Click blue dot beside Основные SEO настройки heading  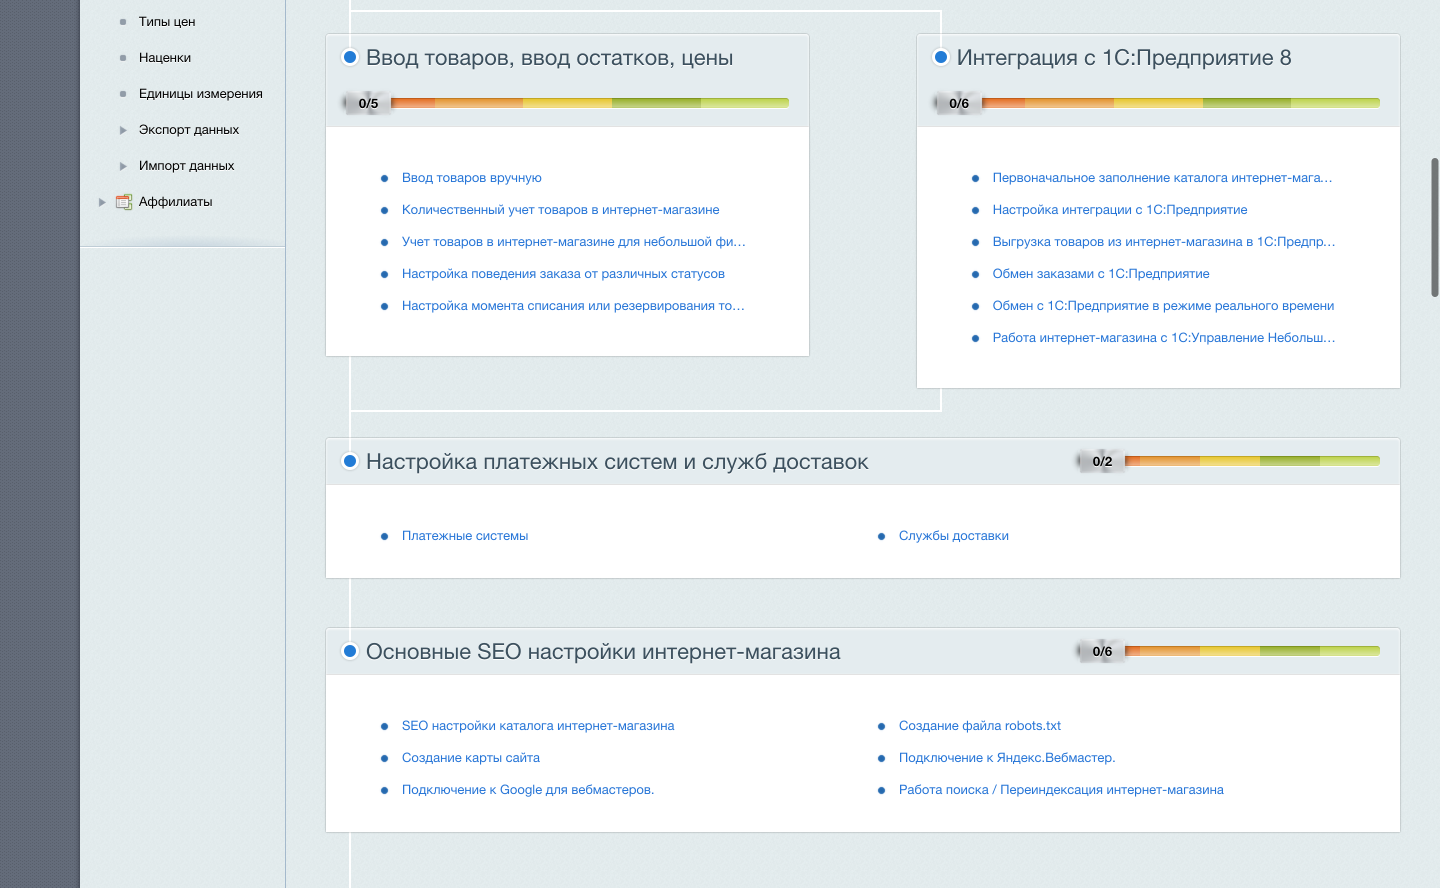(x=350, y=651)
